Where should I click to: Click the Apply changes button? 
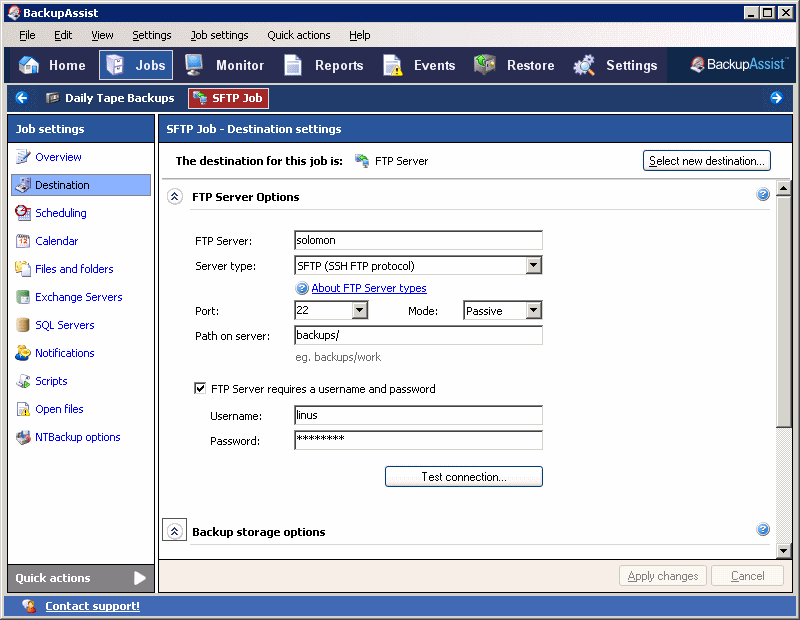point(663,576)
